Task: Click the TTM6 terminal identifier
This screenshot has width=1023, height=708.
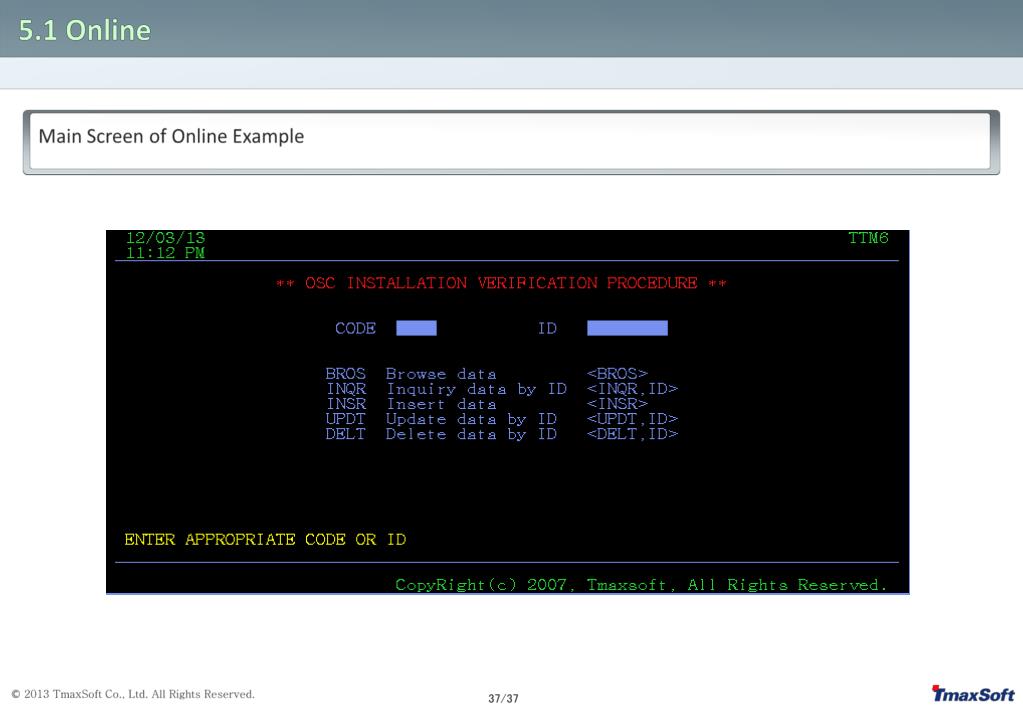Action: point(868,238)
